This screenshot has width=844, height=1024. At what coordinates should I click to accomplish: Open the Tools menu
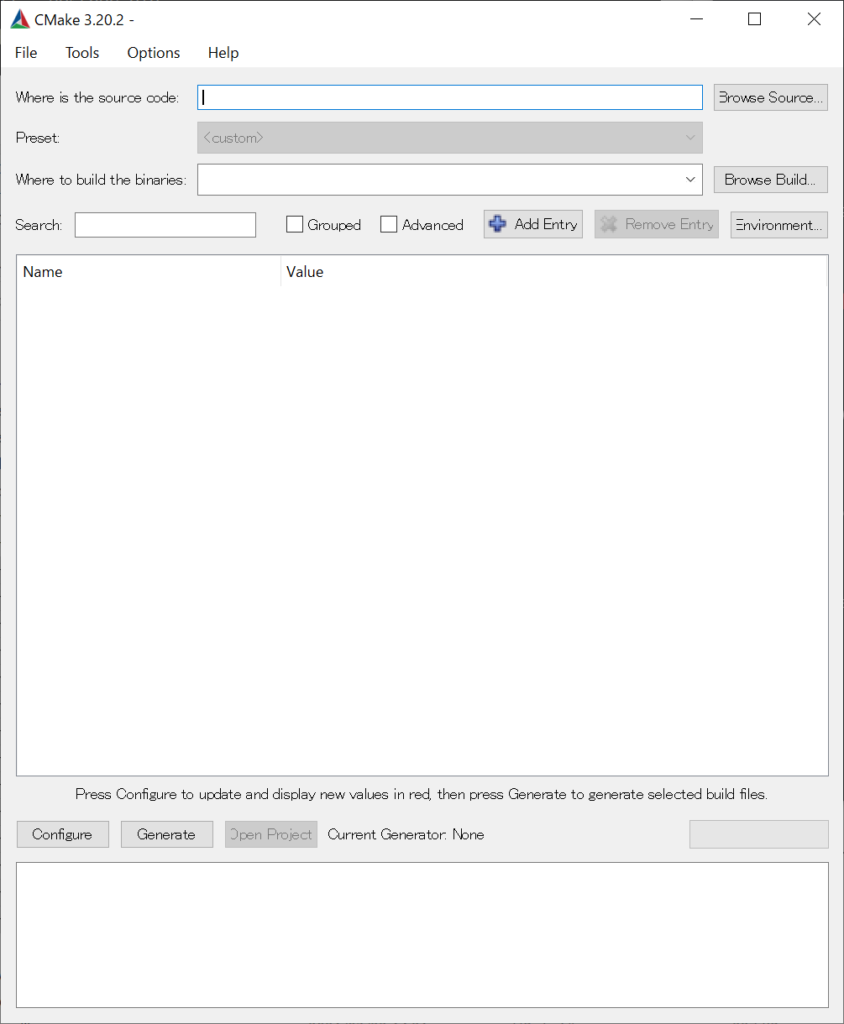[x=82, y=53]
